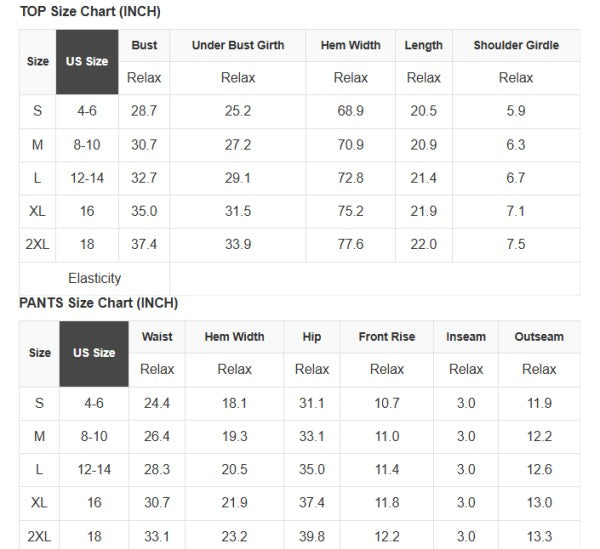Screen dimensions: 600x549
Task: Select the dark US Size header in top chart
Action: click(x=87, y=62)
